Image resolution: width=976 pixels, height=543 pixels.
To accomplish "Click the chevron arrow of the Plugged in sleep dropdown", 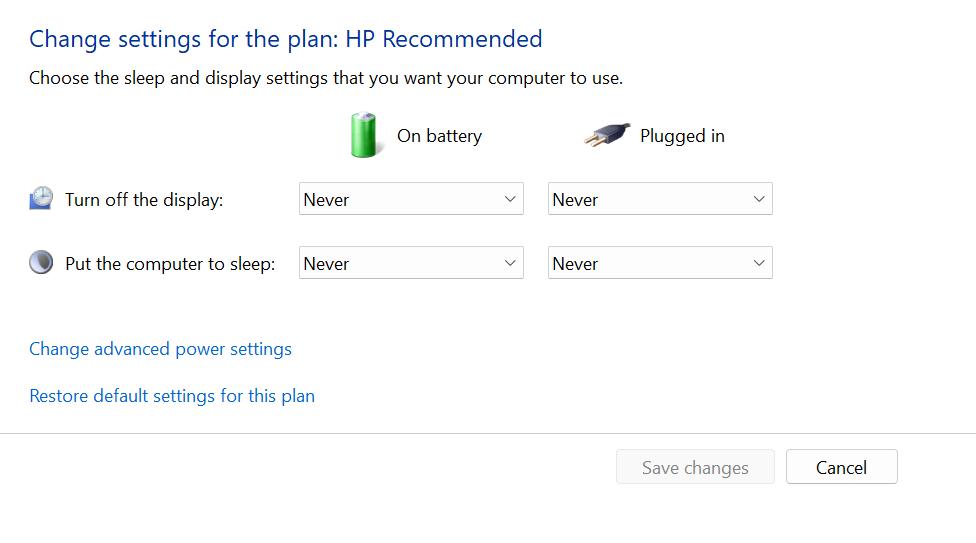I will (x=759, y=263).
